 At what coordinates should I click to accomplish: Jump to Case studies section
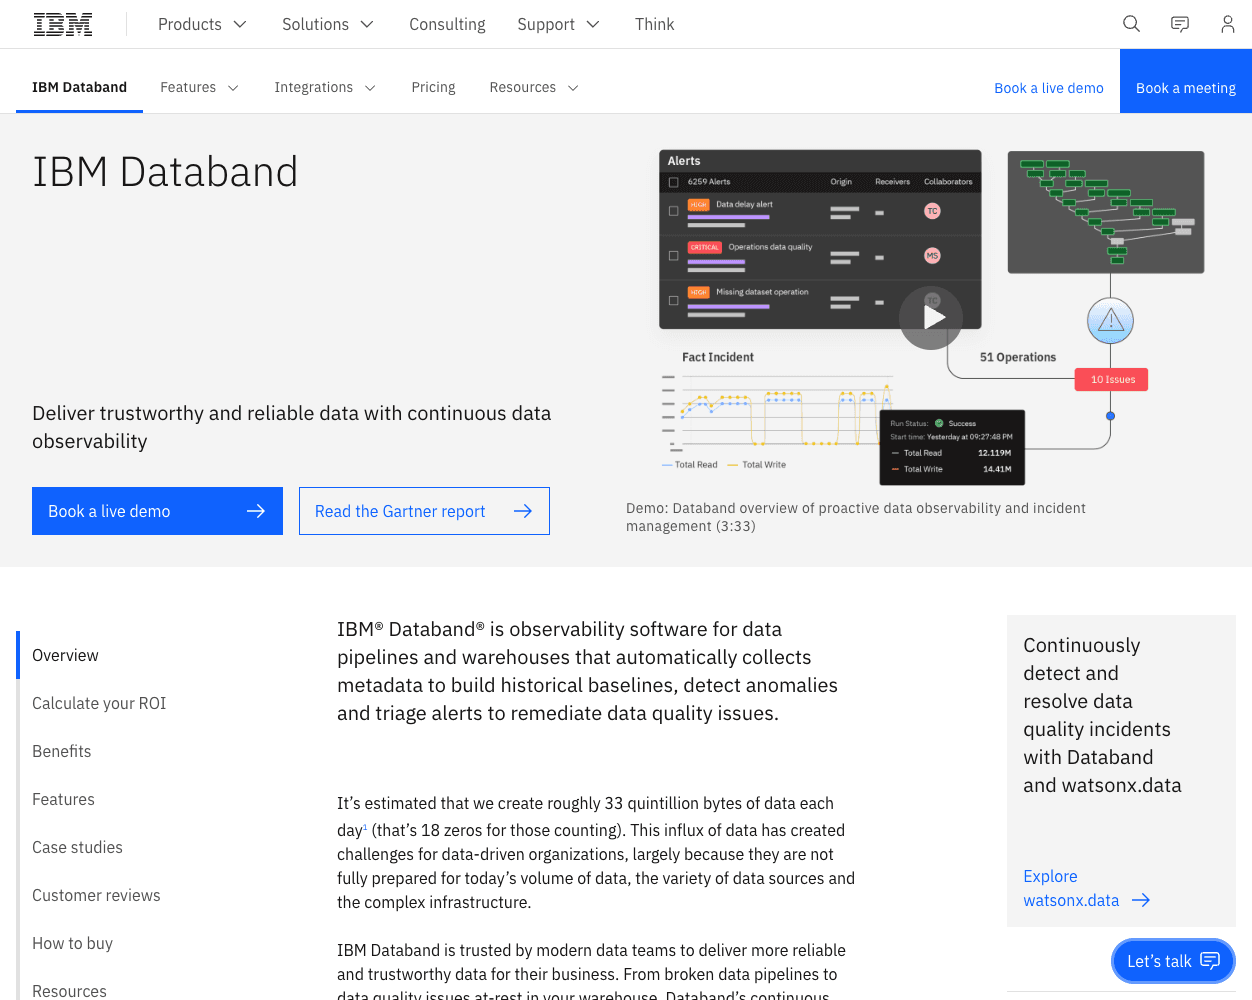pyautogui.click(x=77, y=847)
